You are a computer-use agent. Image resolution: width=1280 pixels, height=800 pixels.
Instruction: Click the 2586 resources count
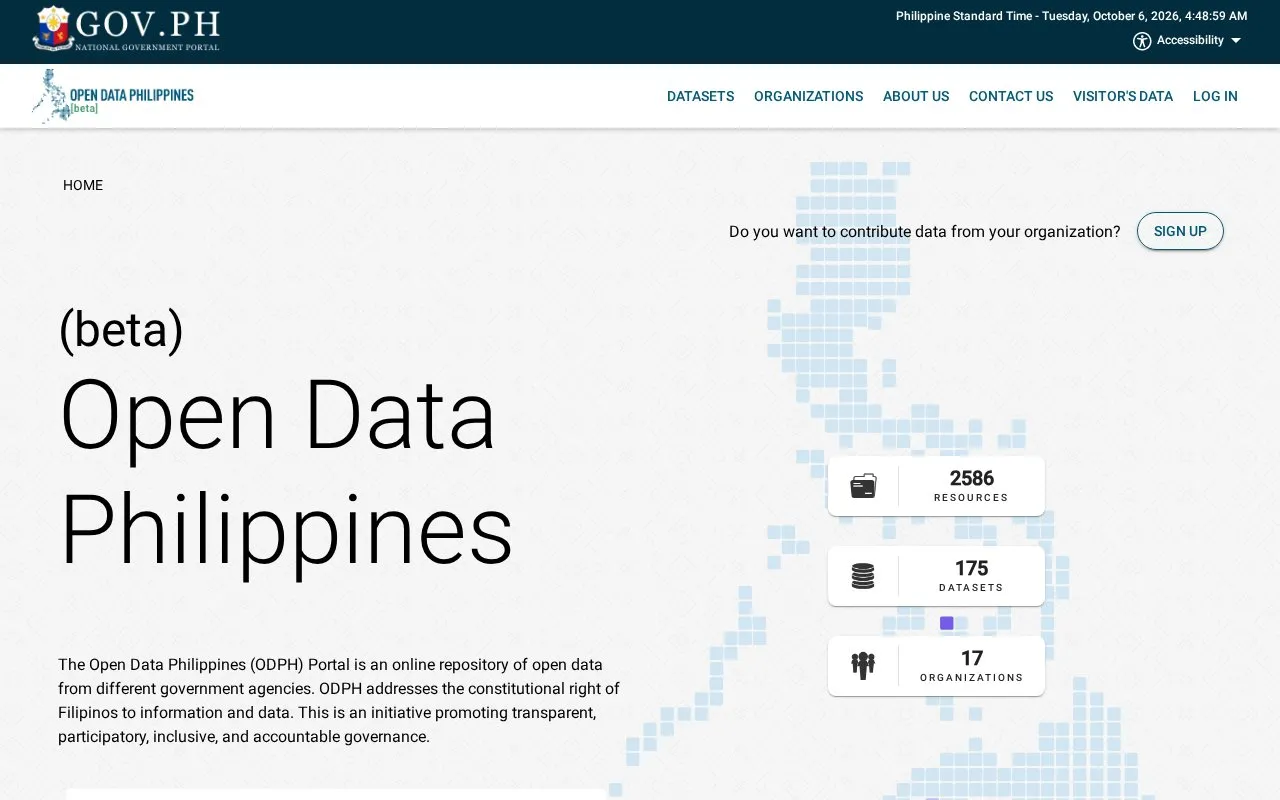click(x=971, y=478)
